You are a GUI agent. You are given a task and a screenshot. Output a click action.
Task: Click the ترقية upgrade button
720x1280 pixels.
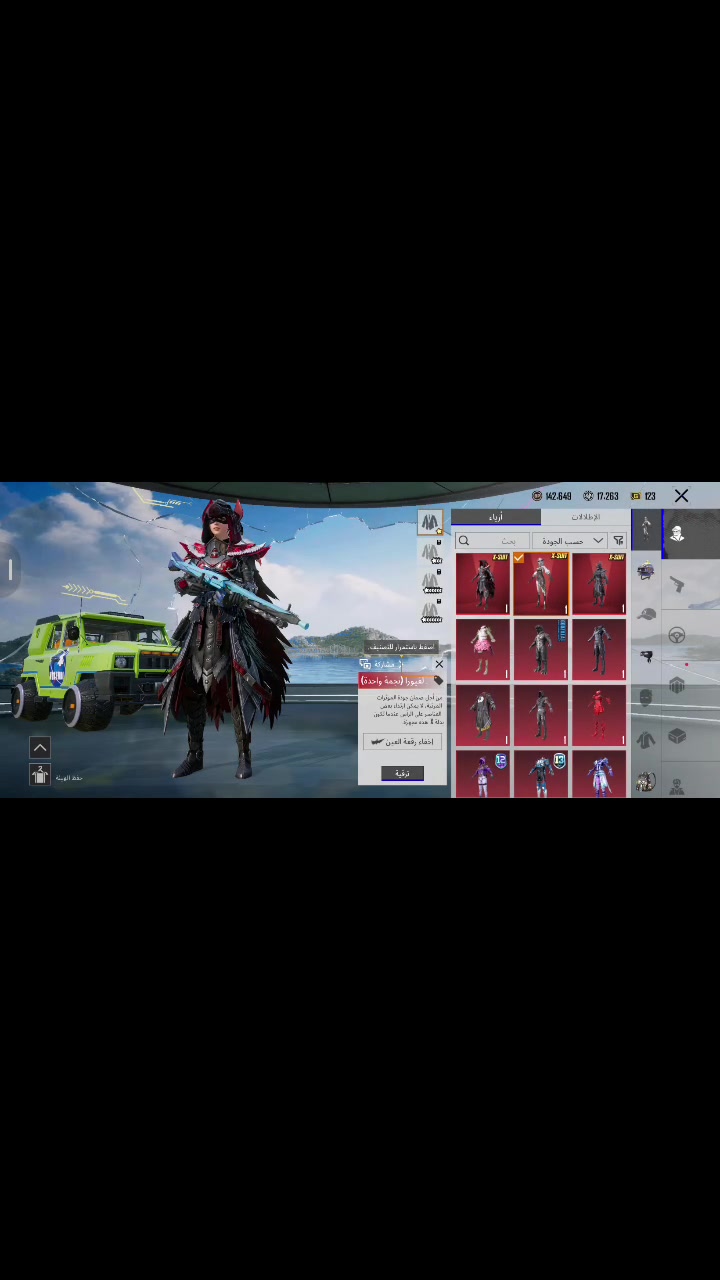(x=402, y=773)
